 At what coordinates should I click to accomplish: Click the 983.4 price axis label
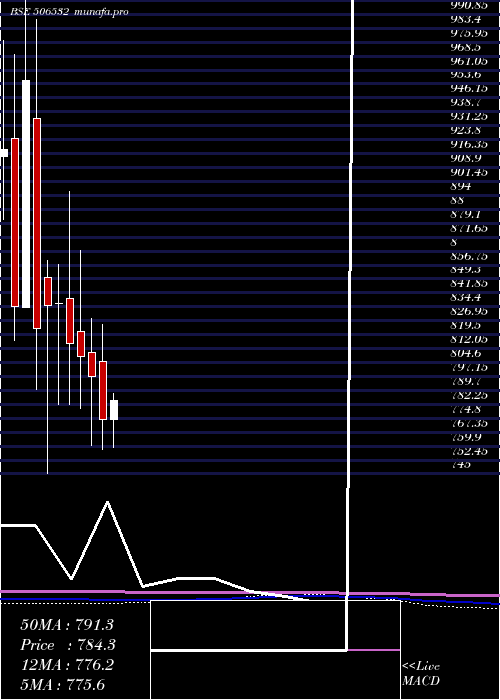pos(468,19)
